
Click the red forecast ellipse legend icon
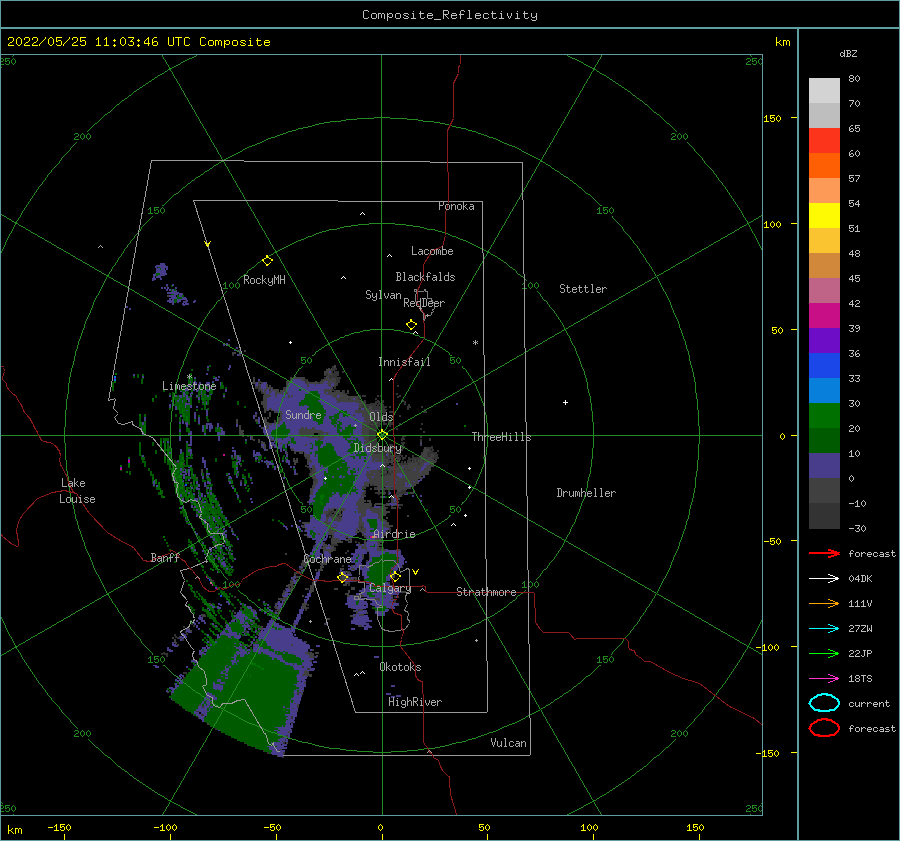click(x=824, y=728)
